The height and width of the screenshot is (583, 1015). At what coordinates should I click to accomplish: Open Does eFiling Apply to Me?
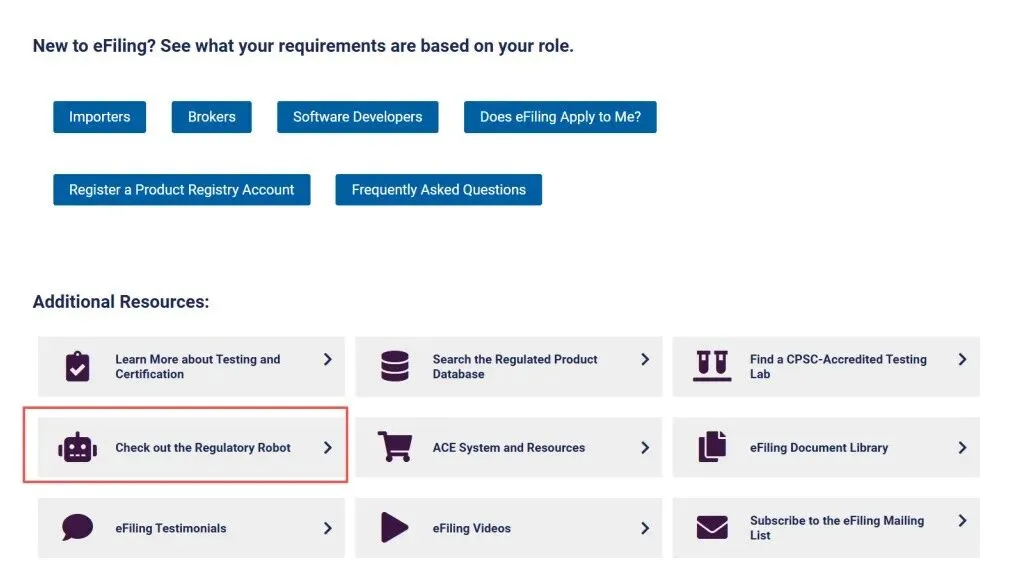[560, 117]
